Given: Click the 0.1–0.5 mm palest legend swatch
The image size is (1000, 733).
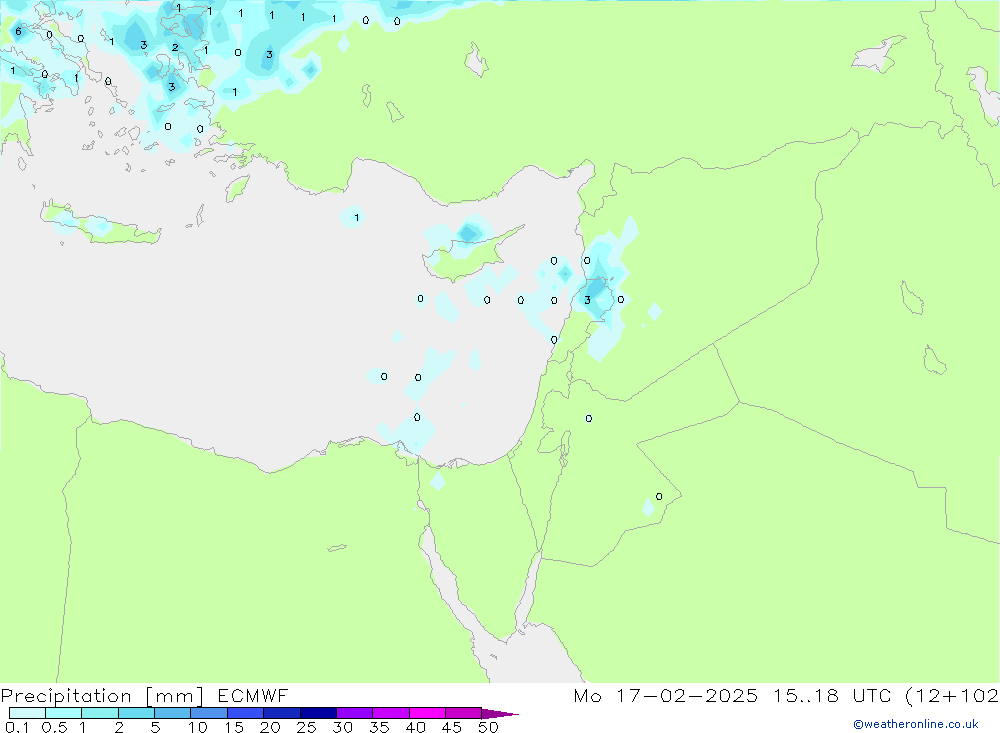Looking at the screenshot, I should 27,713.
